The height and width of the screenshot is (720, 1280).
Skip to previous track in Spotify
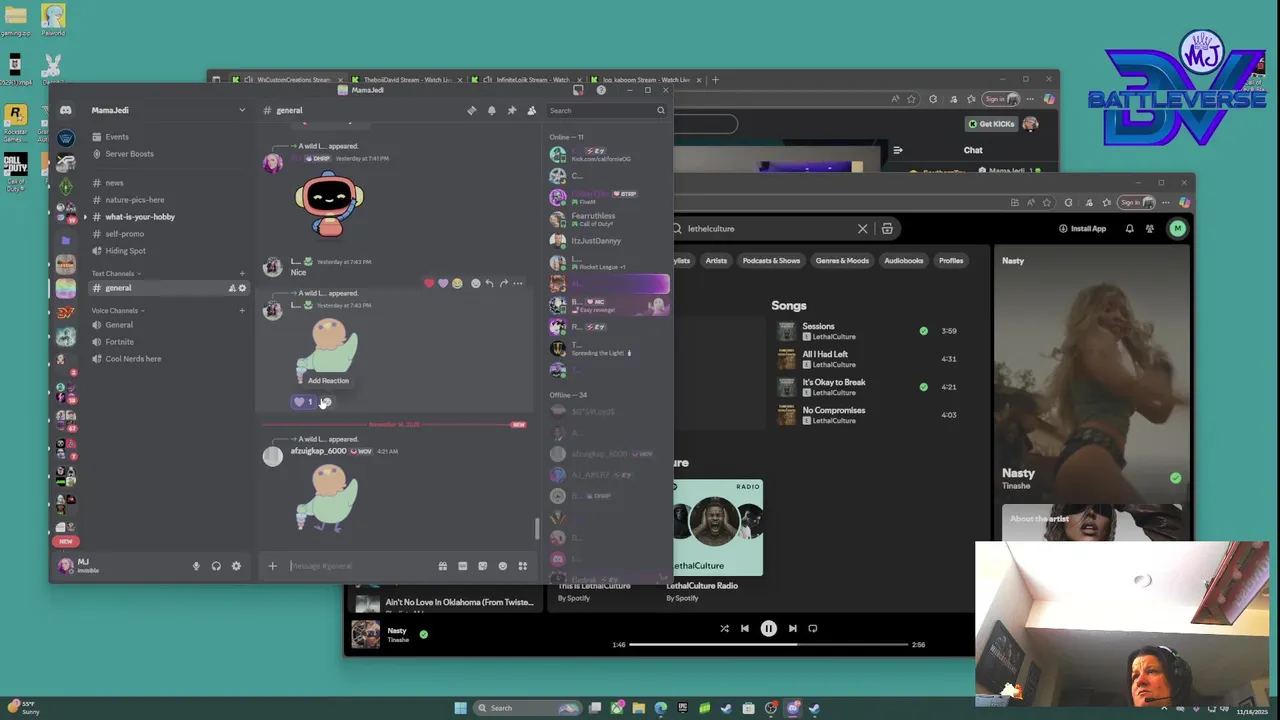coord(745,629)
